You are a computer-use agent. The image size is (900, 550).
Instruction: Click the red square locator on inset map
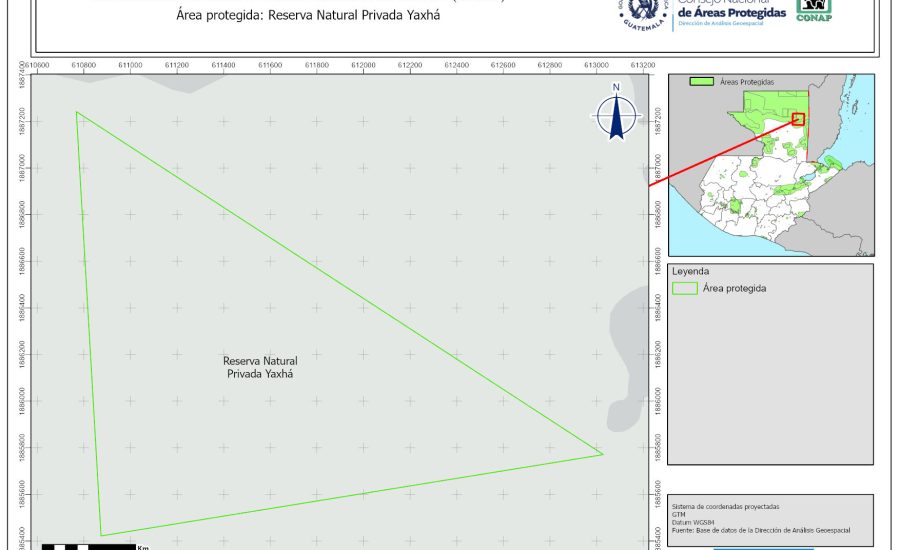[798, 119]
